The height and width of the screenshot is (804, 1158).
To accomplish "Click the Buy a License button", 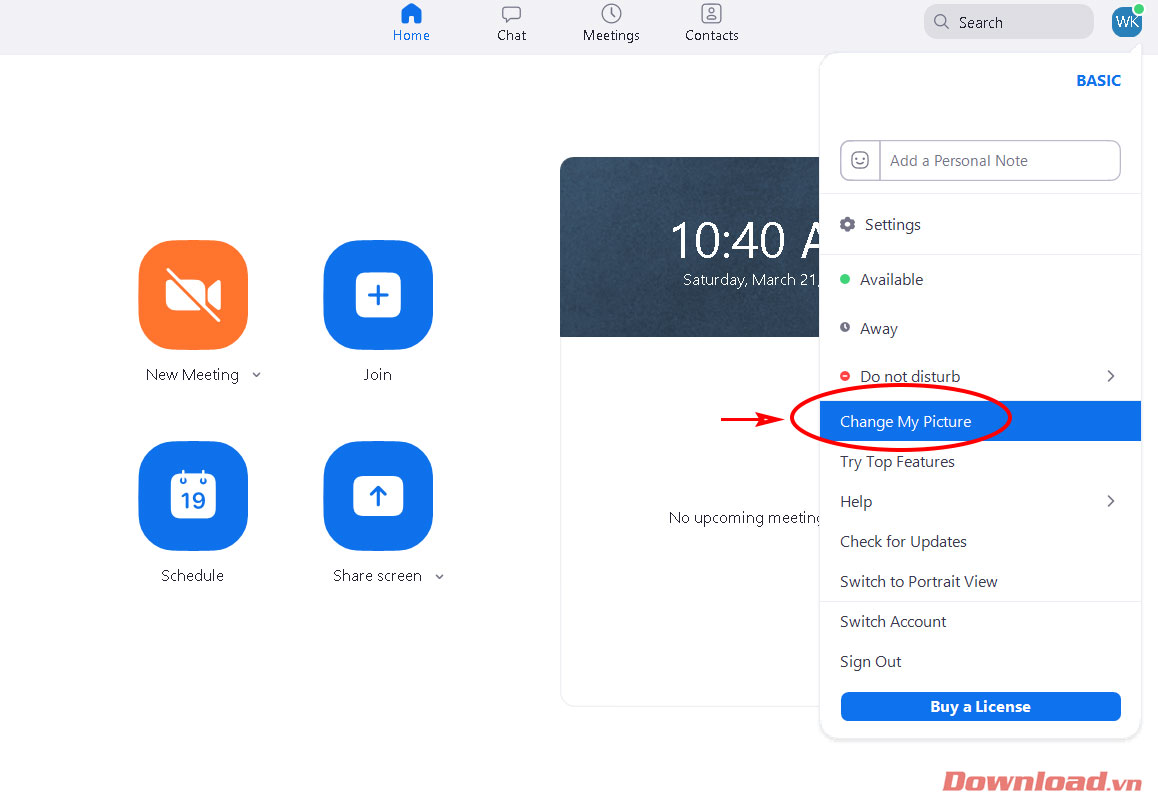I will (980, 706).
